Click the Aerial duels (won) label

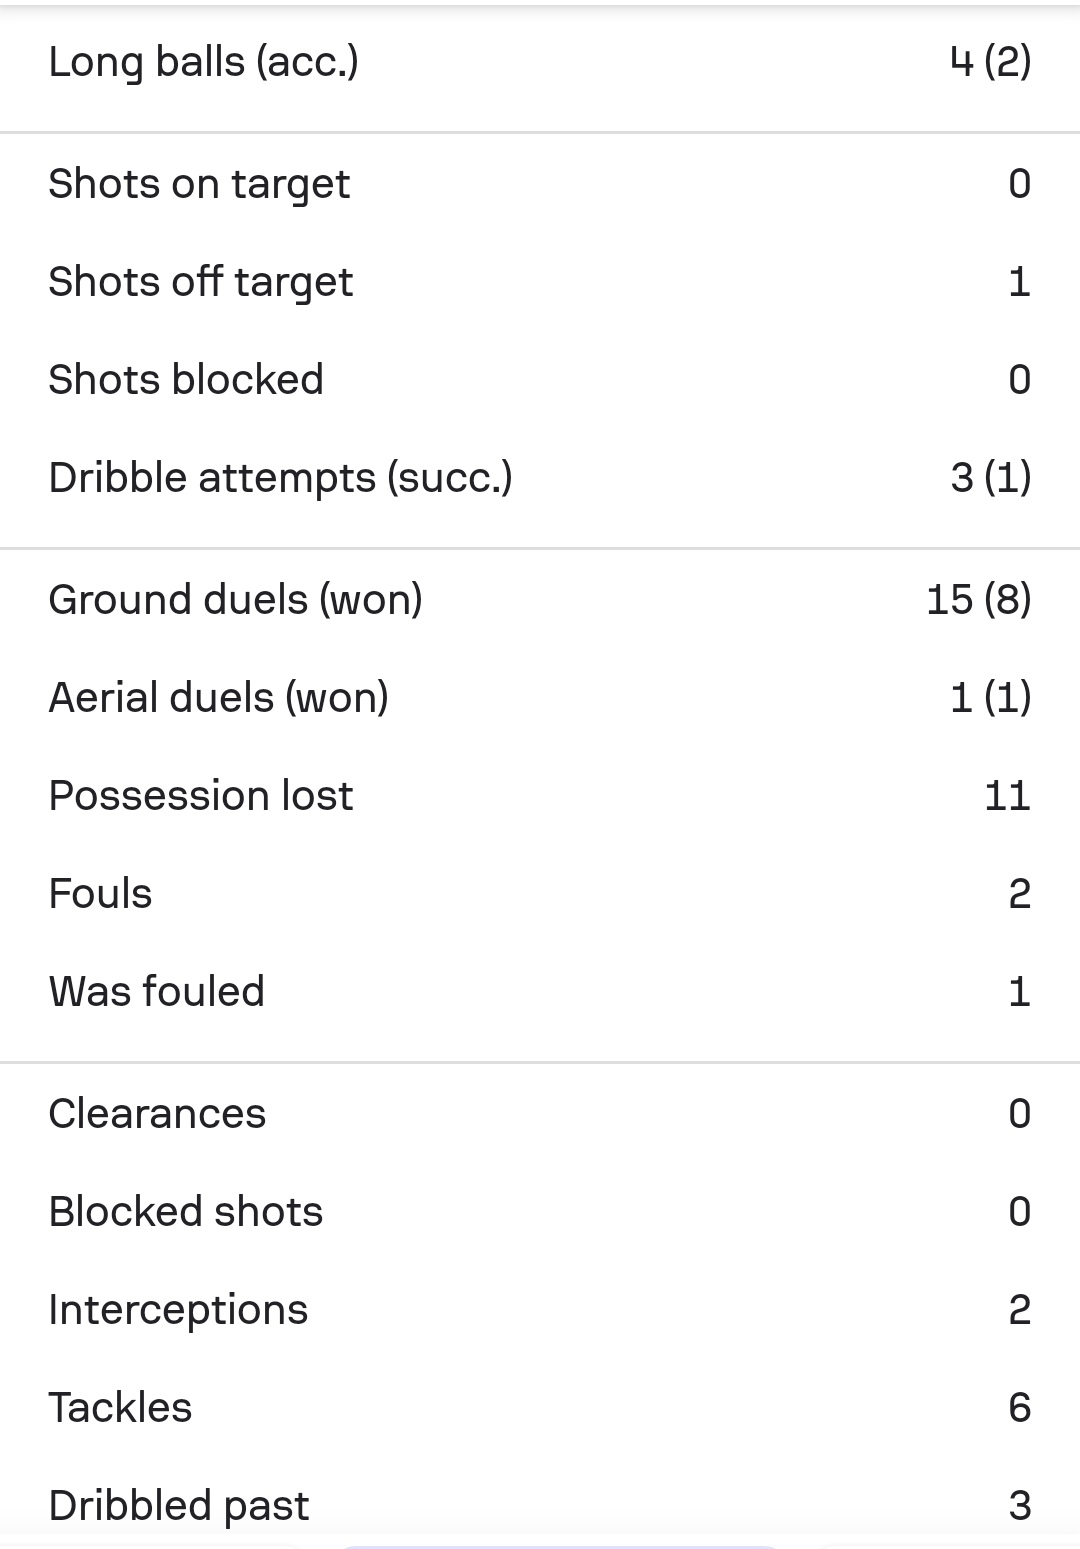coord(218,698)
